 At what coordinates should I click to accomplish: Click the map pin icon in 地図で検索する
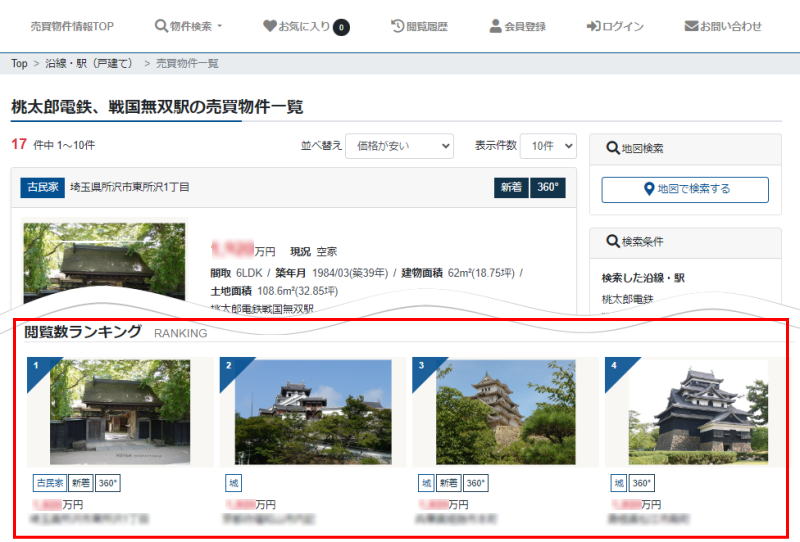(x=649, y=189)
